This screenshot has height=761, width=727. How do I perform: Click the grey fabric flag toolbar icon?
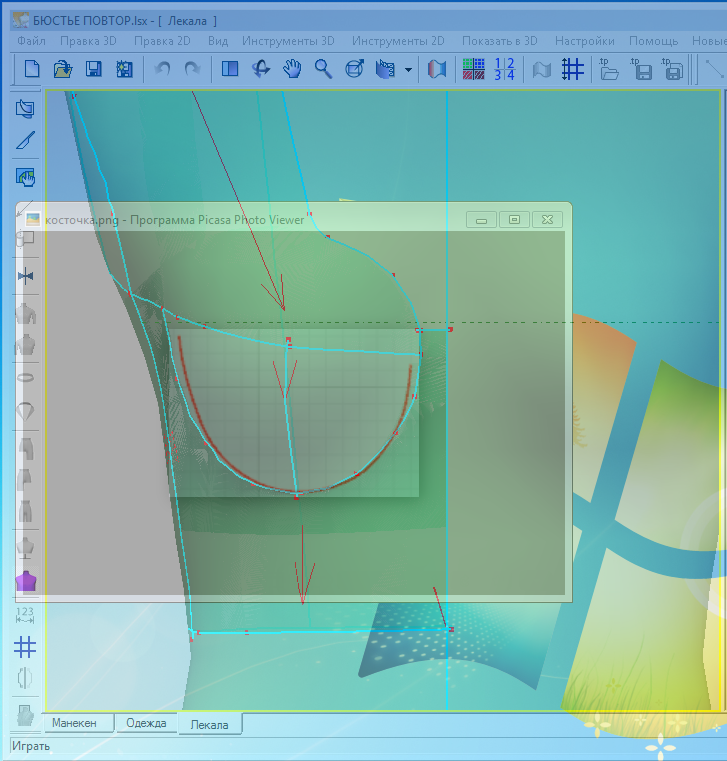click(x=542, y=69)
